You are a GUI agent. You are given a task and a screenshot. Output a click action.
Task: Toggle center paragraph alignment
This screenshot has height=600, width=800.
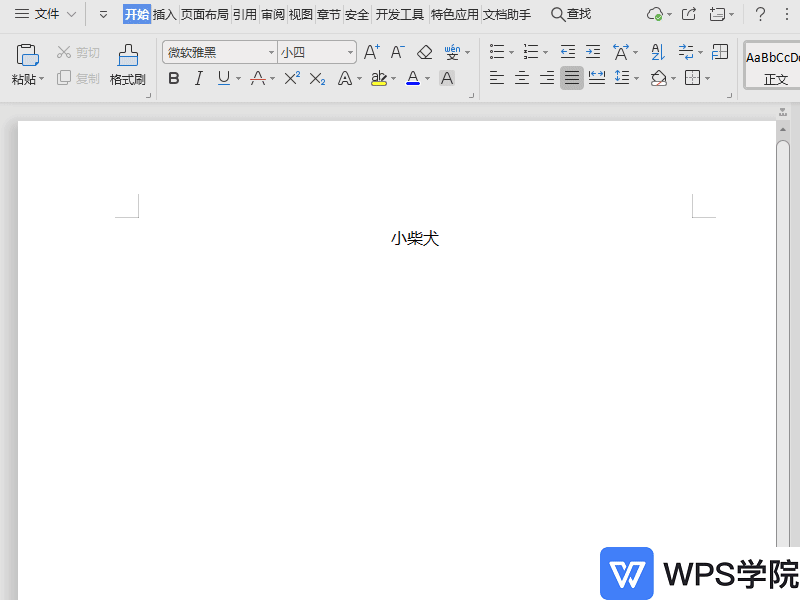point(521,78)
